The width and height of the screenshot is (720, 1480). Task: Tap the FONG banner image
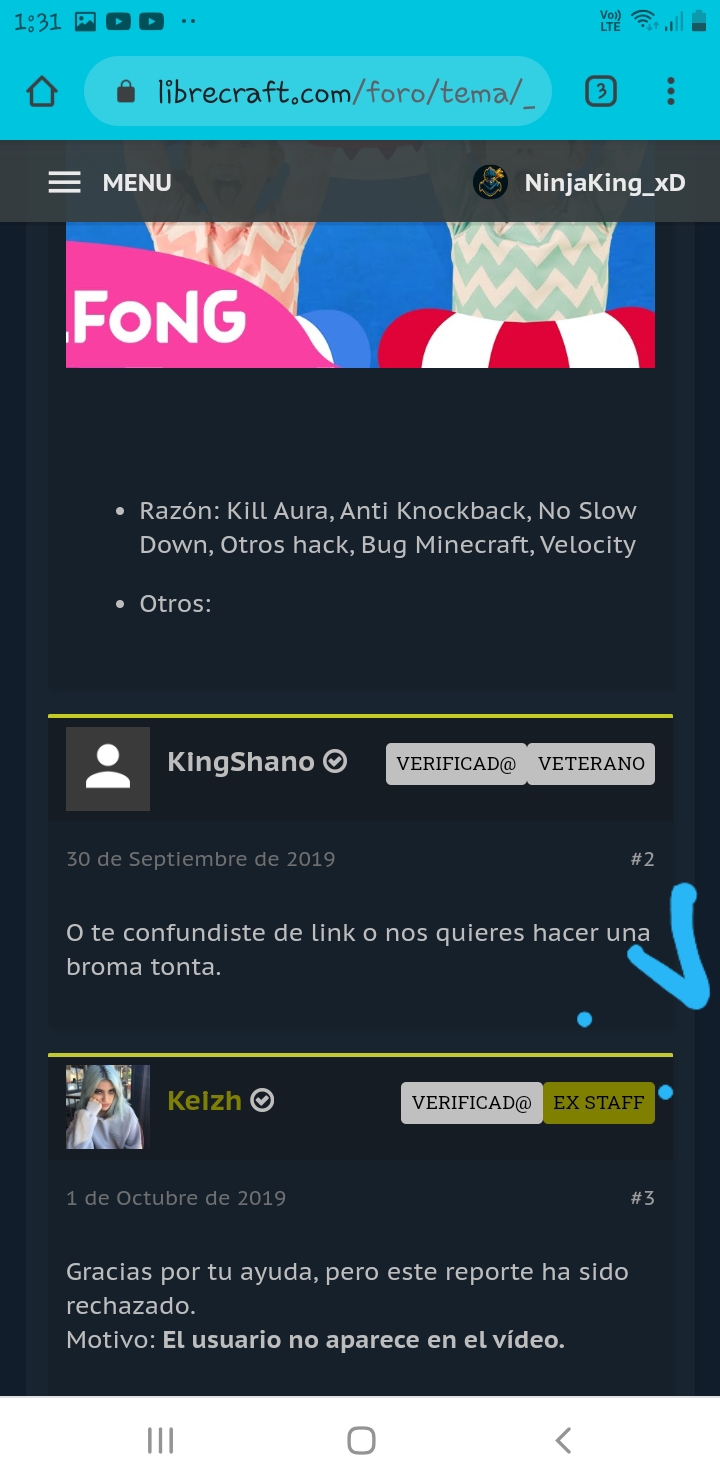click(360, 295)
